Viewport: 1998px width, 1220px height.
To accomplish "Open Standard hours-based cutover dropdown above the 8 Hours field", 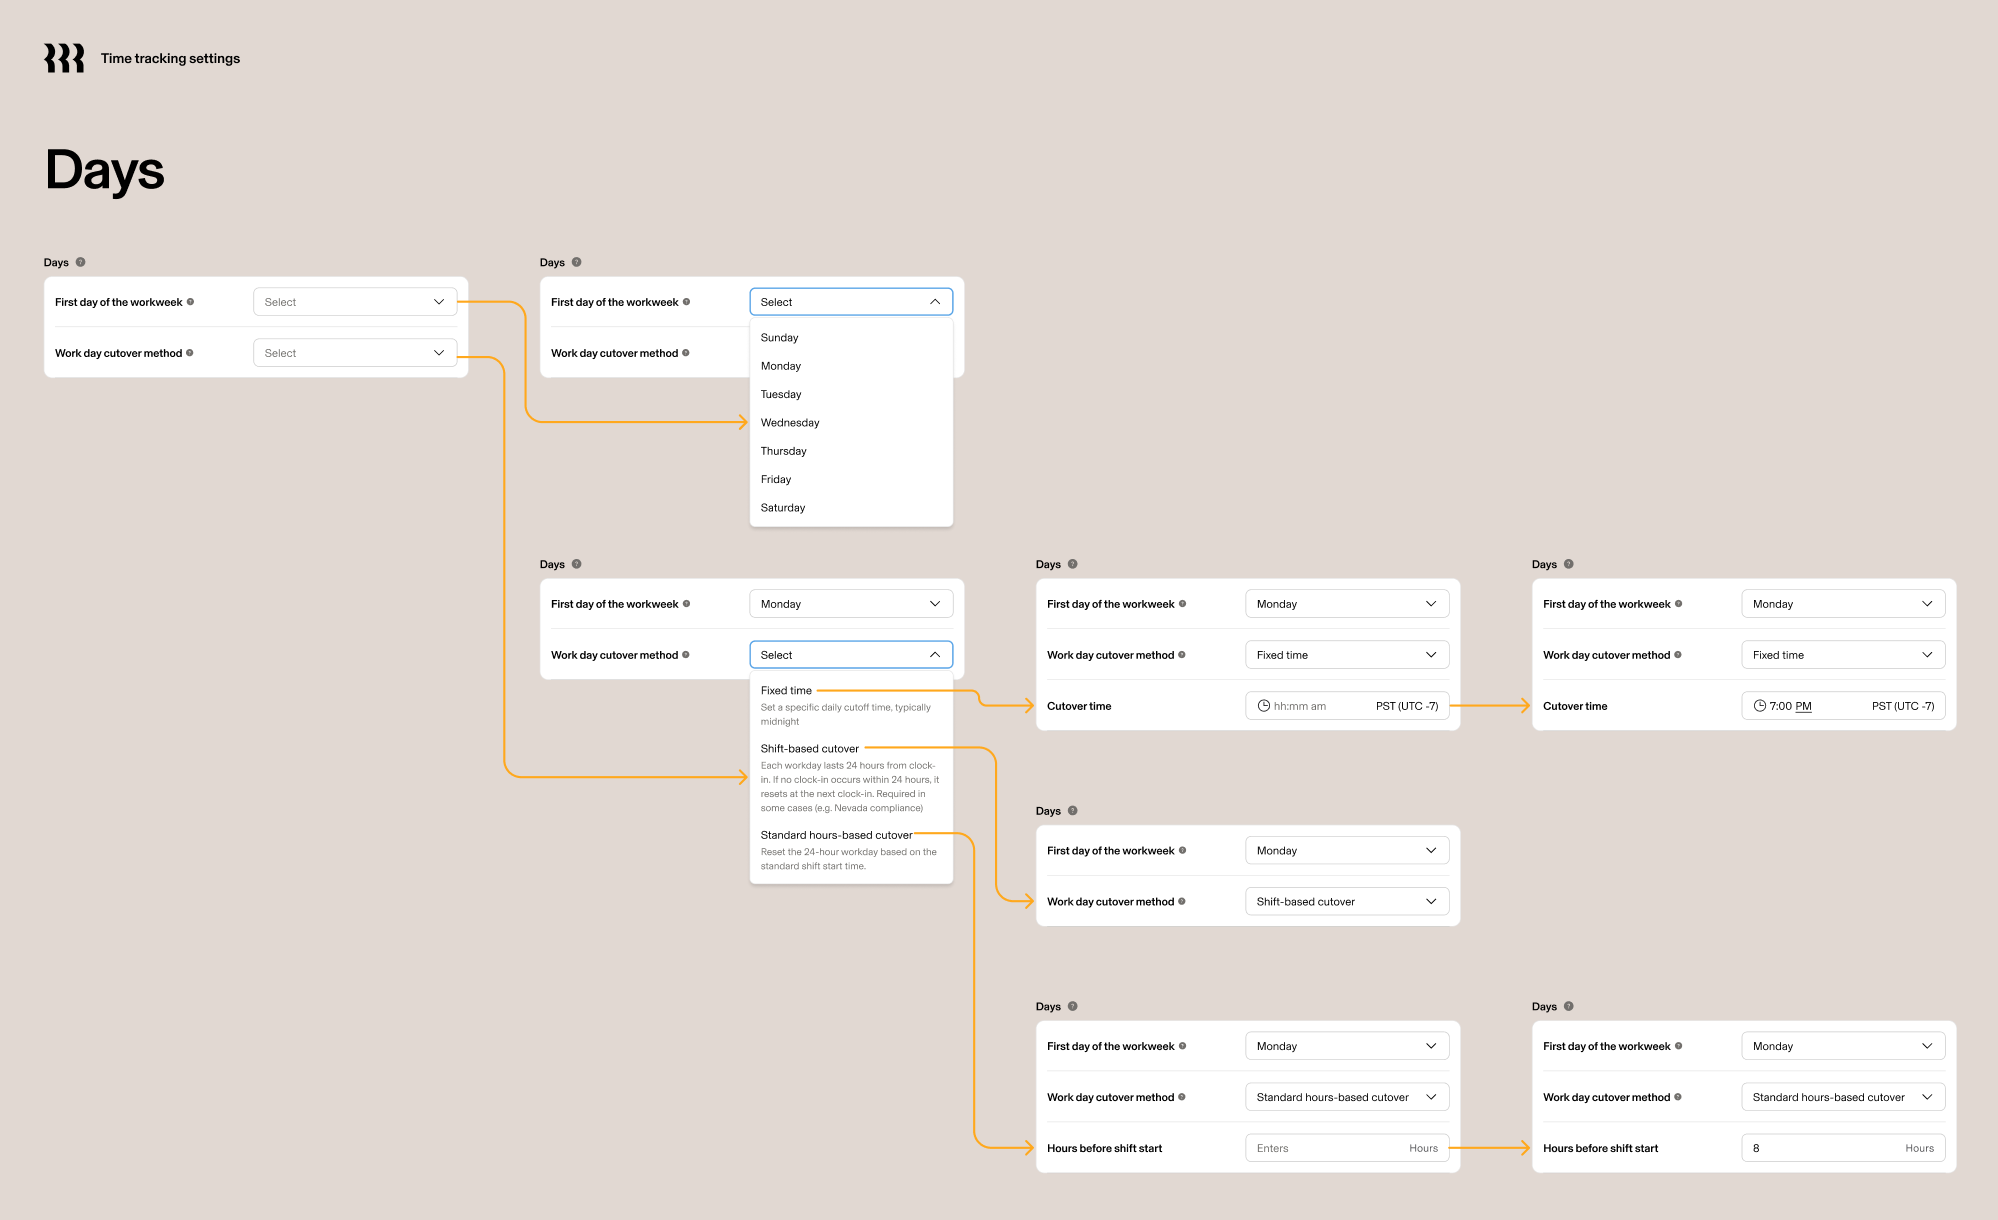I will 1843,1097.
